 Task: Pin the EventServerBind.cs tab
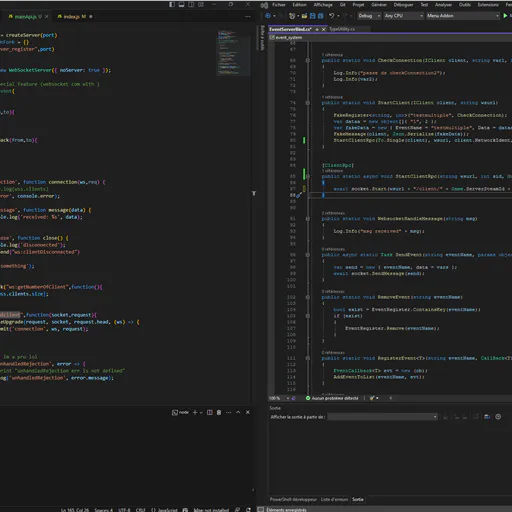tap(317, 29)
